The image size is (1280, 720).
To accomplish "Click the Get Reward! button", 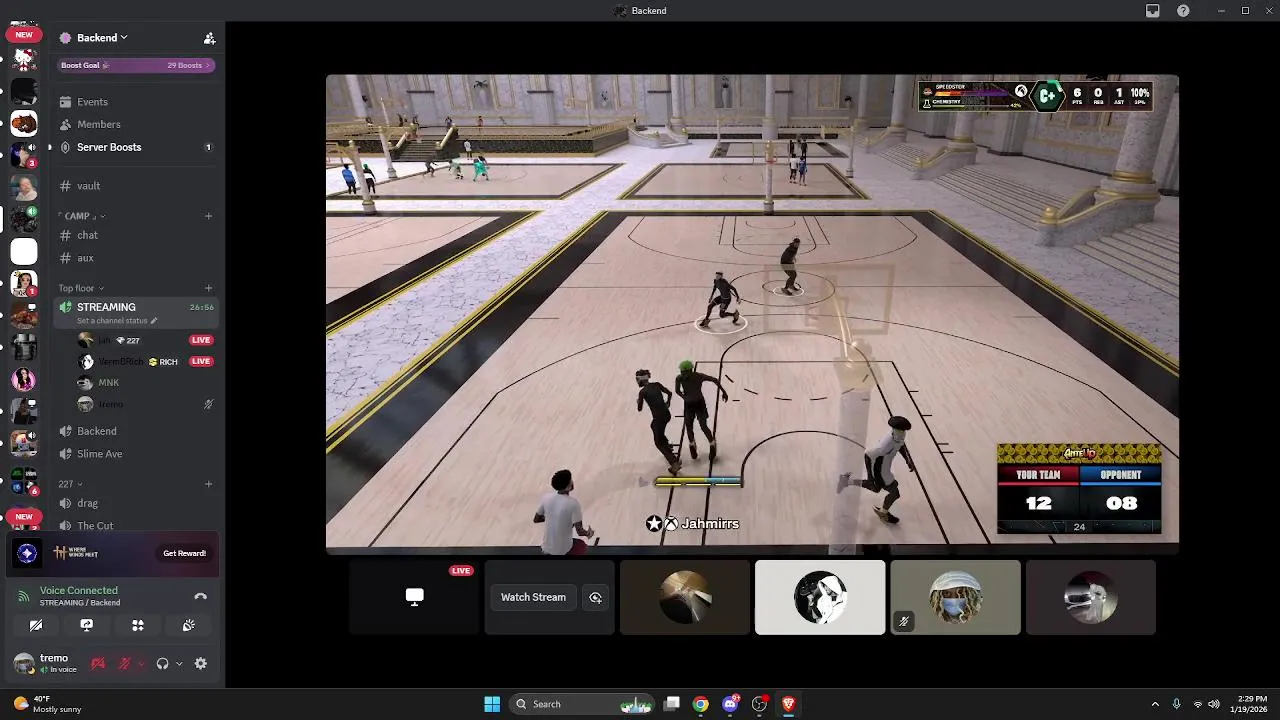I will pos(185,553).
